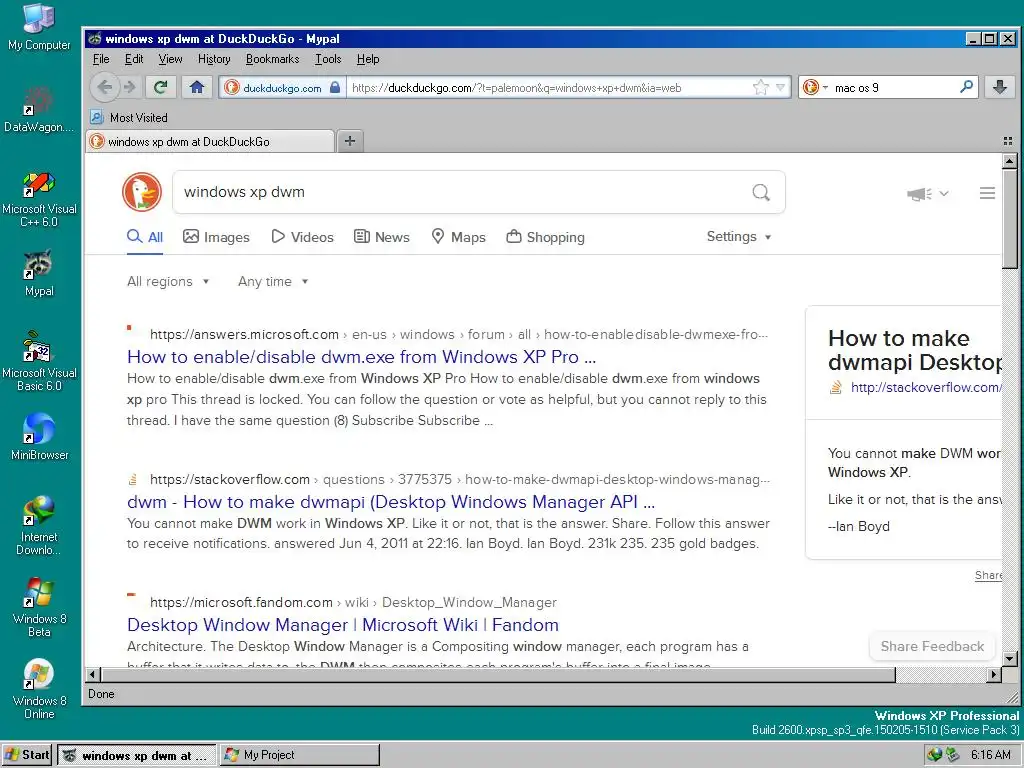Go back with the browser Back arrow
1024x768 pixels.
(104, 87)
